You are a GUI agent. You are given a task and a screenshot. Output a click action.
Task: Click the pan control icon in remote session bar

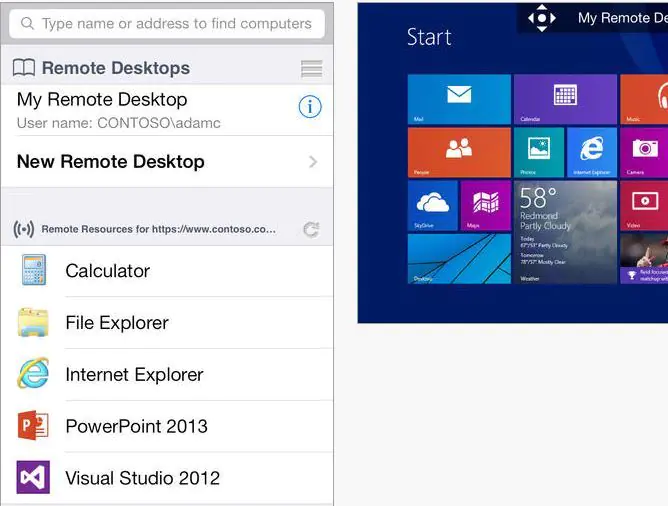(541, 18)
